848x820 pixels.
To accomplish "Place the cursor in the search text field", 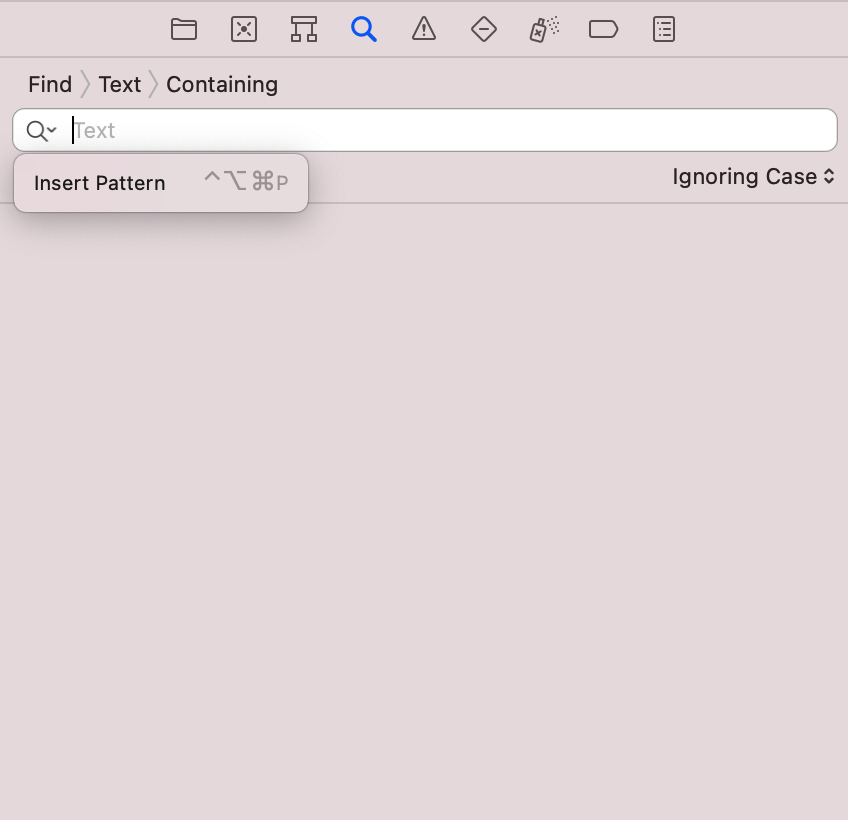I will [x=400, y=130].
